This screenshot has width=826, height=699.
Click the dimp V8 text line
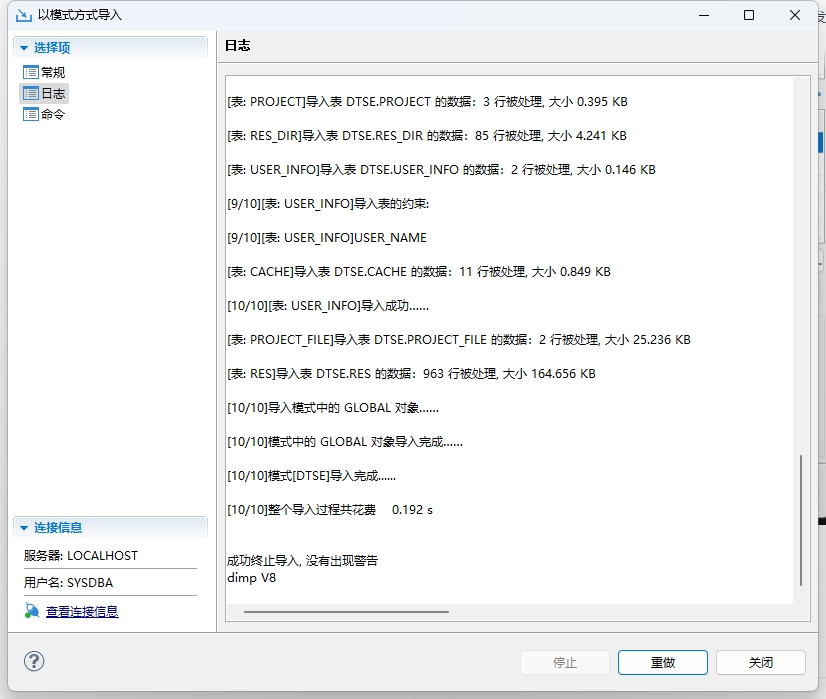251,578
